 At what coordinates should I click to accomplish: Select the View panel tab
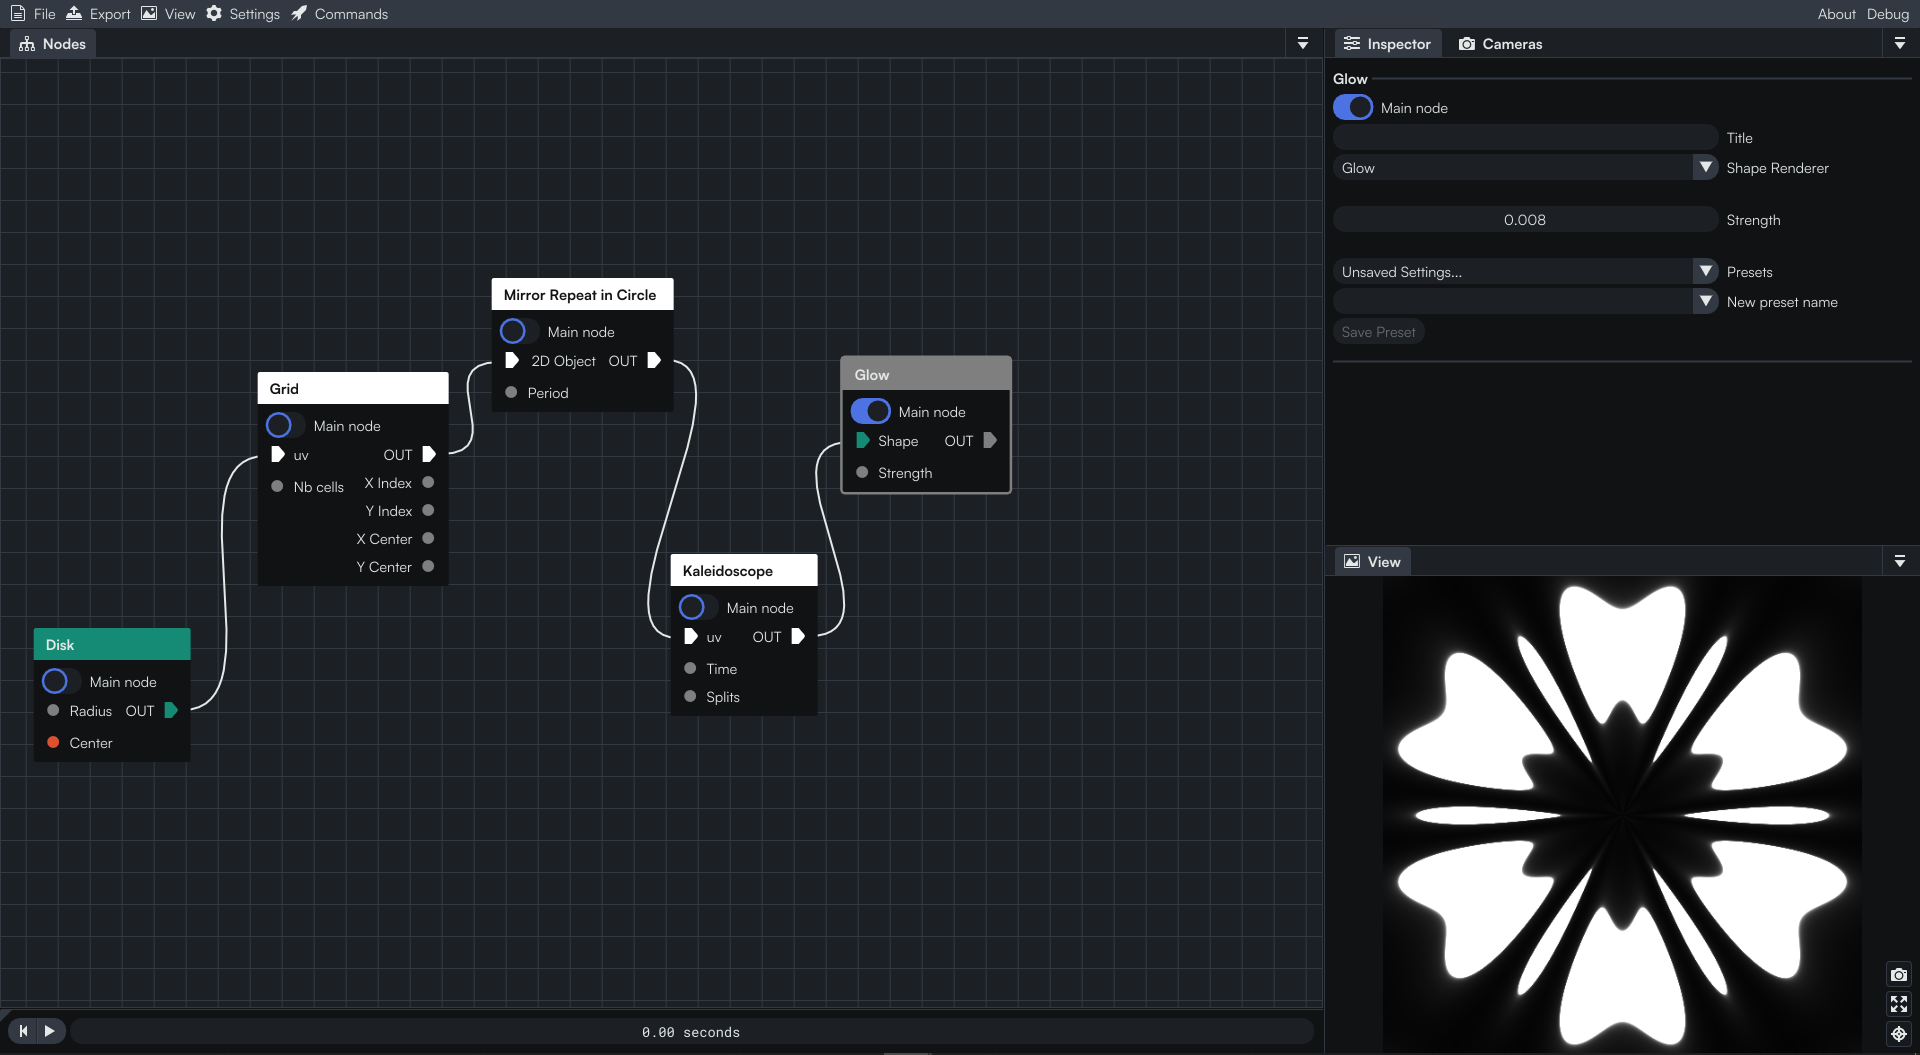tap(1372, 562)
